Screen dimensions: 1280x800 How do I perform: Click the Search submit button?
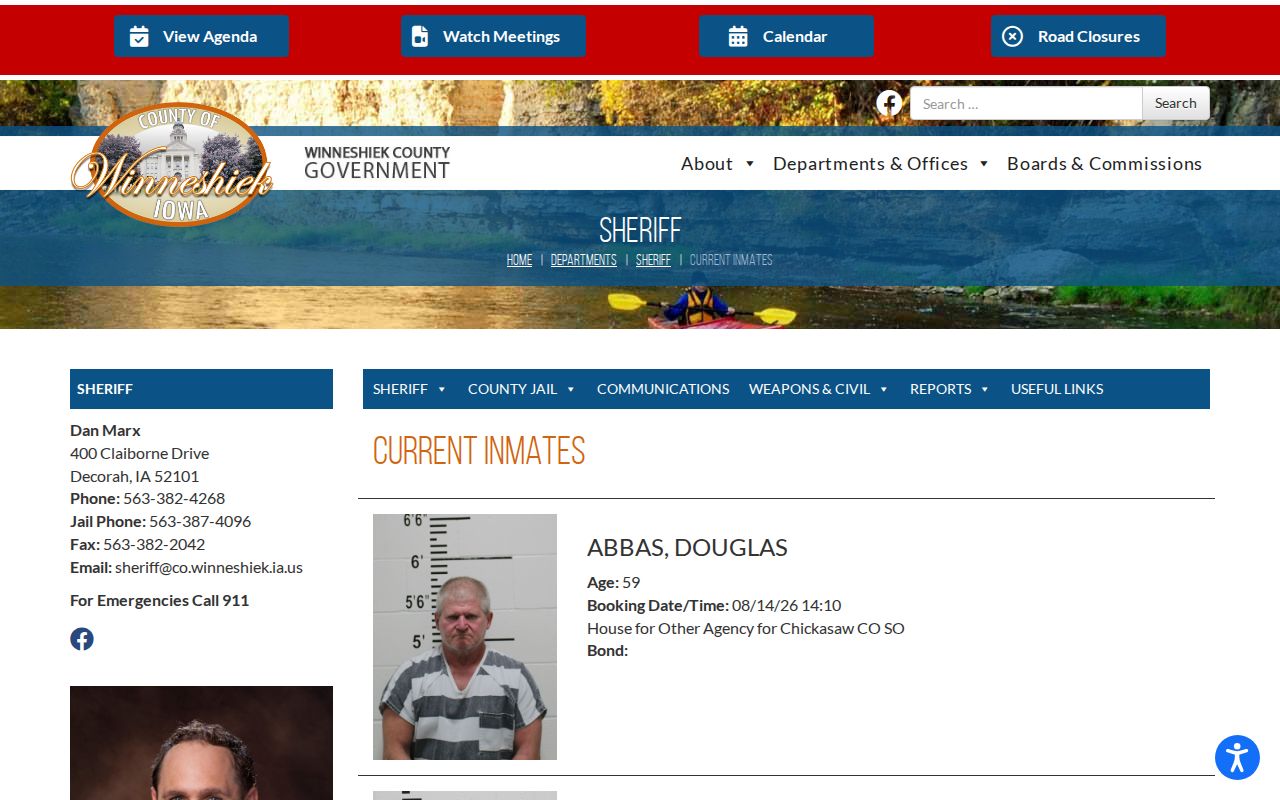point(1176,103)
